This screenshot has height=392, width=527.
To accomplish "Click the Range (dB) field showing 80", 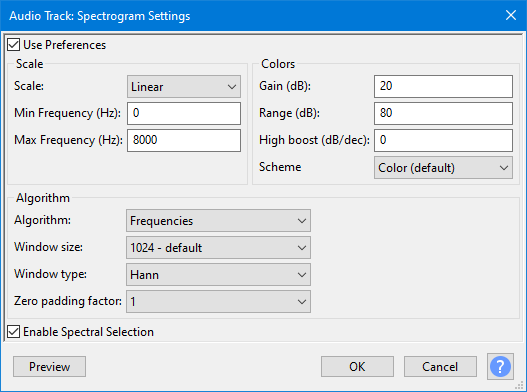I will 443,113.
